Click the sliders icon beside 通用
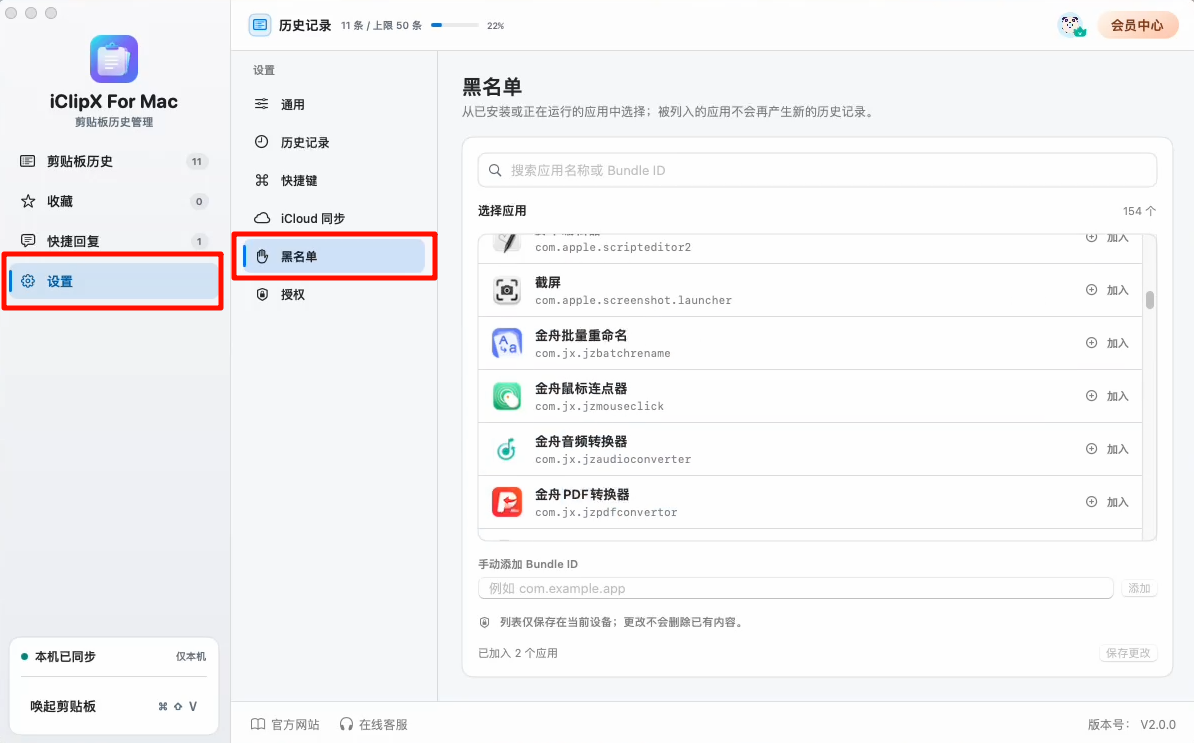Image resolution: width=1194 pixels, height=743 pixels. click(x=261, y=104)
